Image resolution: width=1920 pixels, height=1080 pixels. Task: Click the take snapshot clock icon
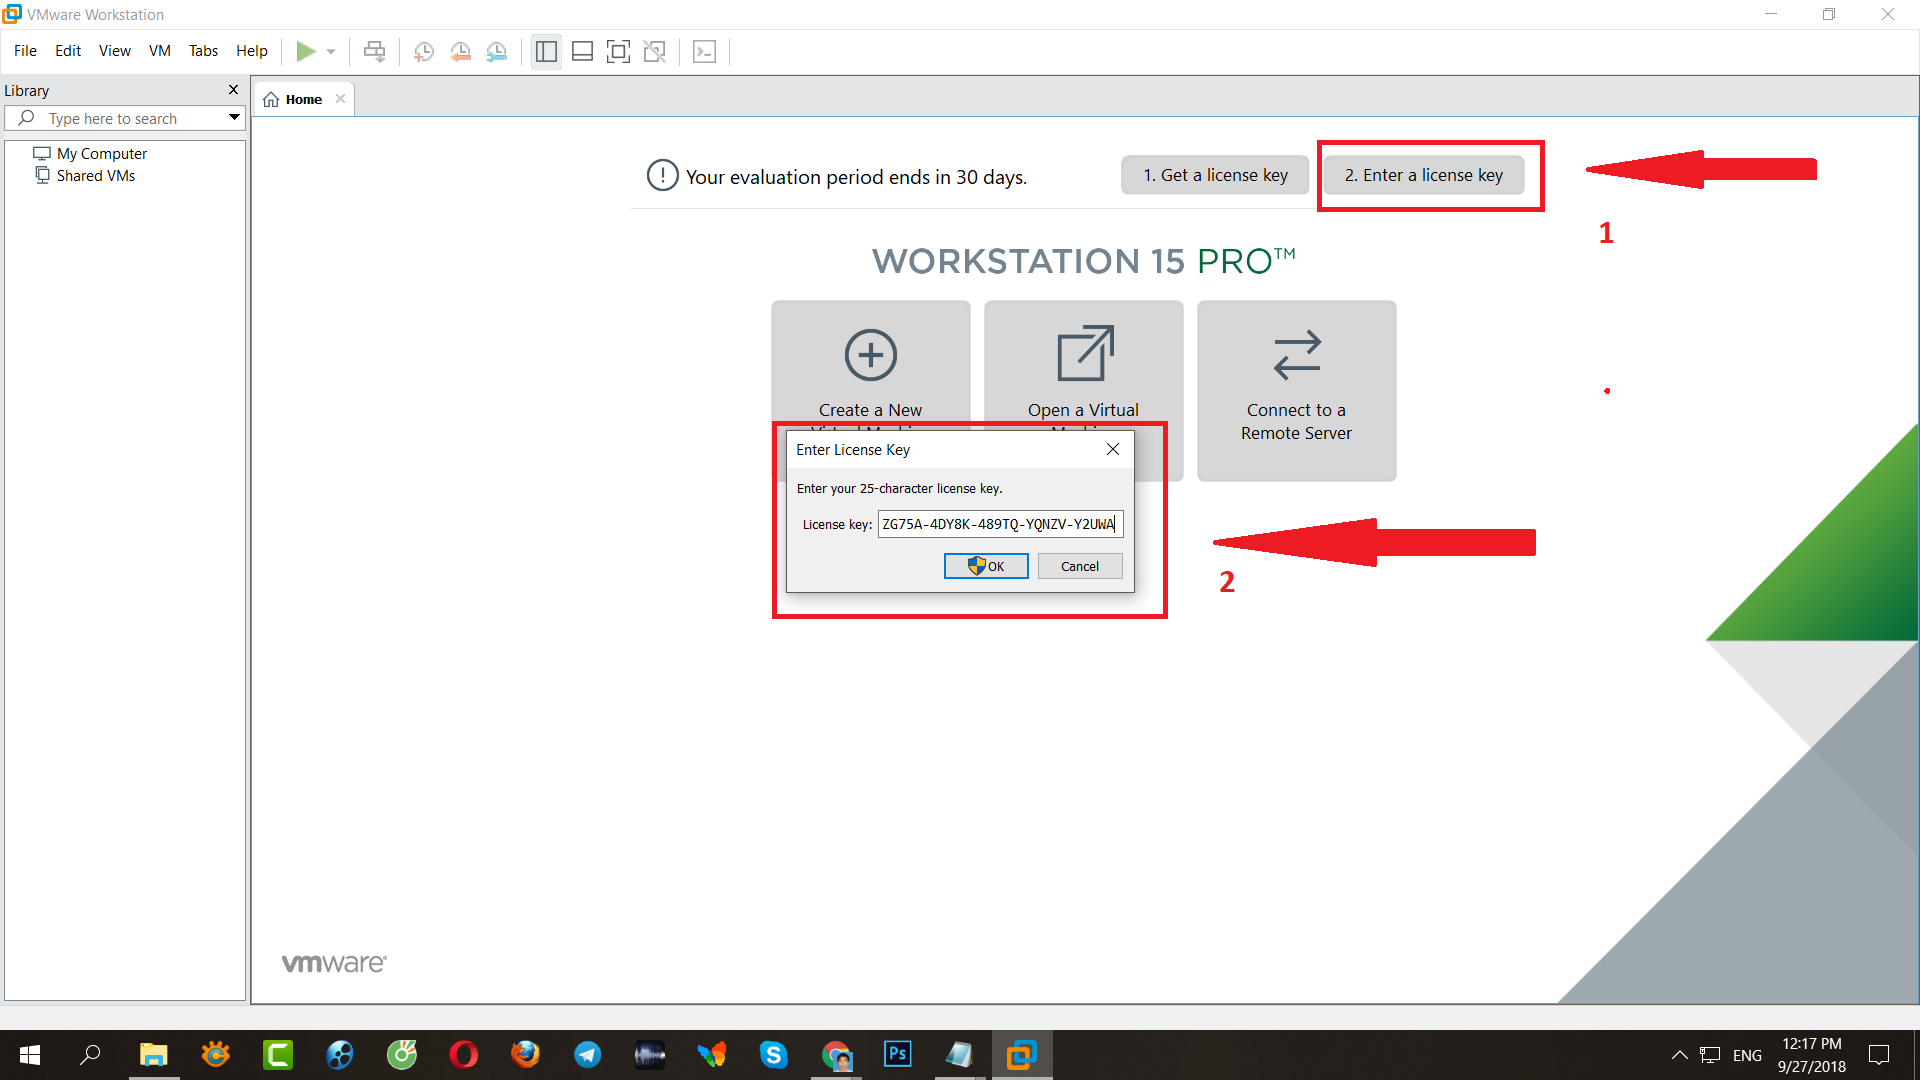(423, 51)
